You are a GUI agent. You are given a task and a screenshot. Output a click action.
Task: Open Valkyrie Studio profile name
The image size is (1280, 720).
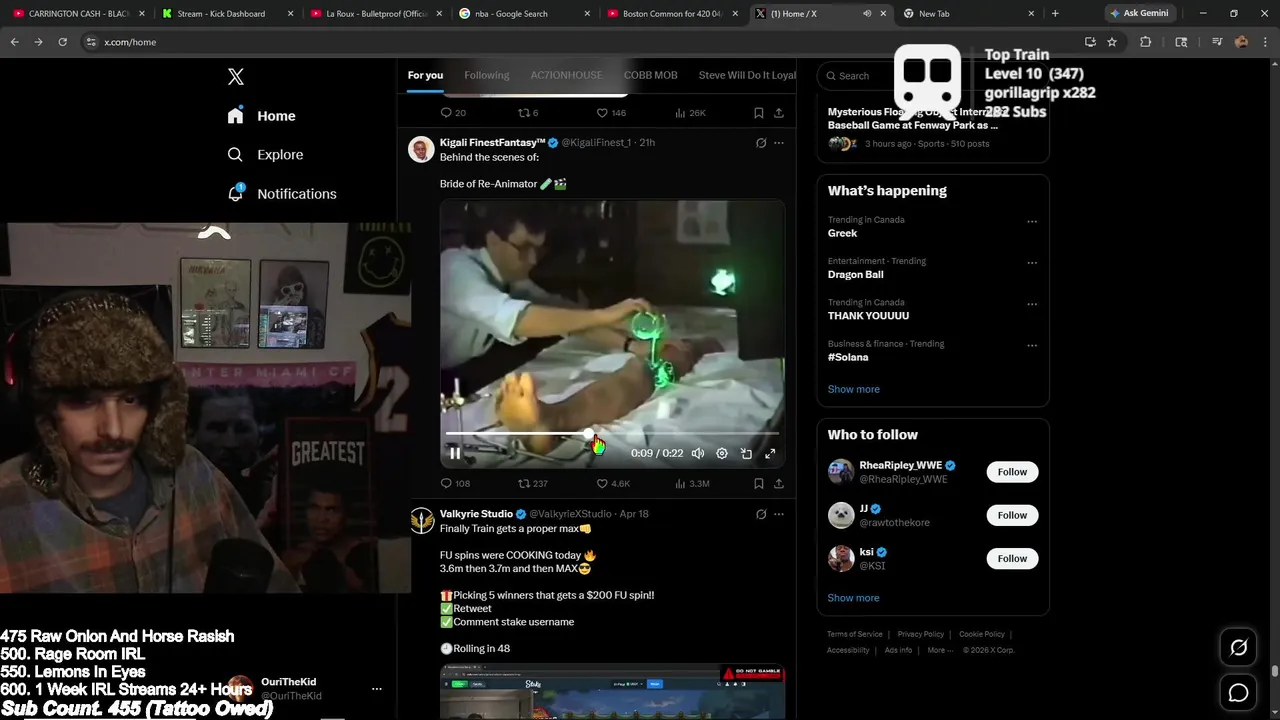click(476, 514)
